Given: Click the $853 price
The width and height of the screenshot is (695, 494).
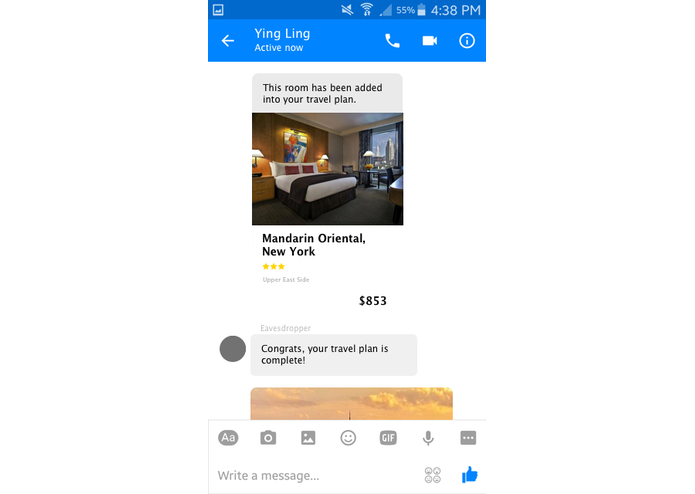Looking at the screenshot, I should coord(373,301).
